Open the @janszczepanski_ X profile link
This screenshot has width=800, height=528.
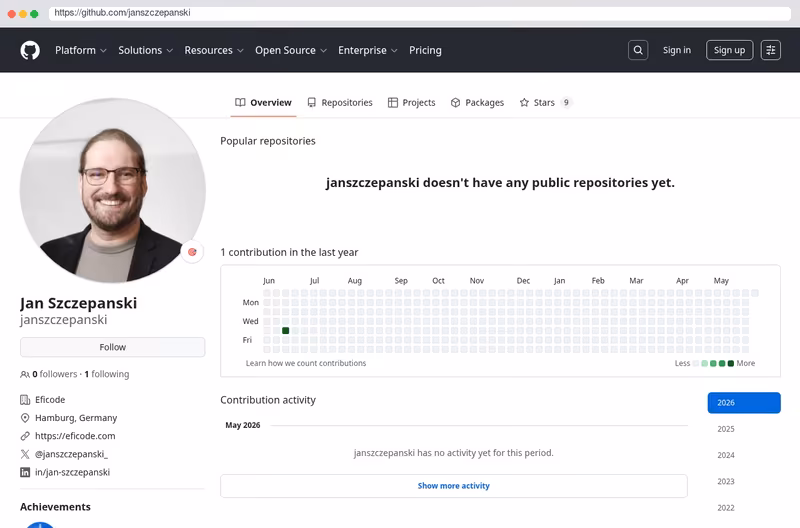point(71,454)
